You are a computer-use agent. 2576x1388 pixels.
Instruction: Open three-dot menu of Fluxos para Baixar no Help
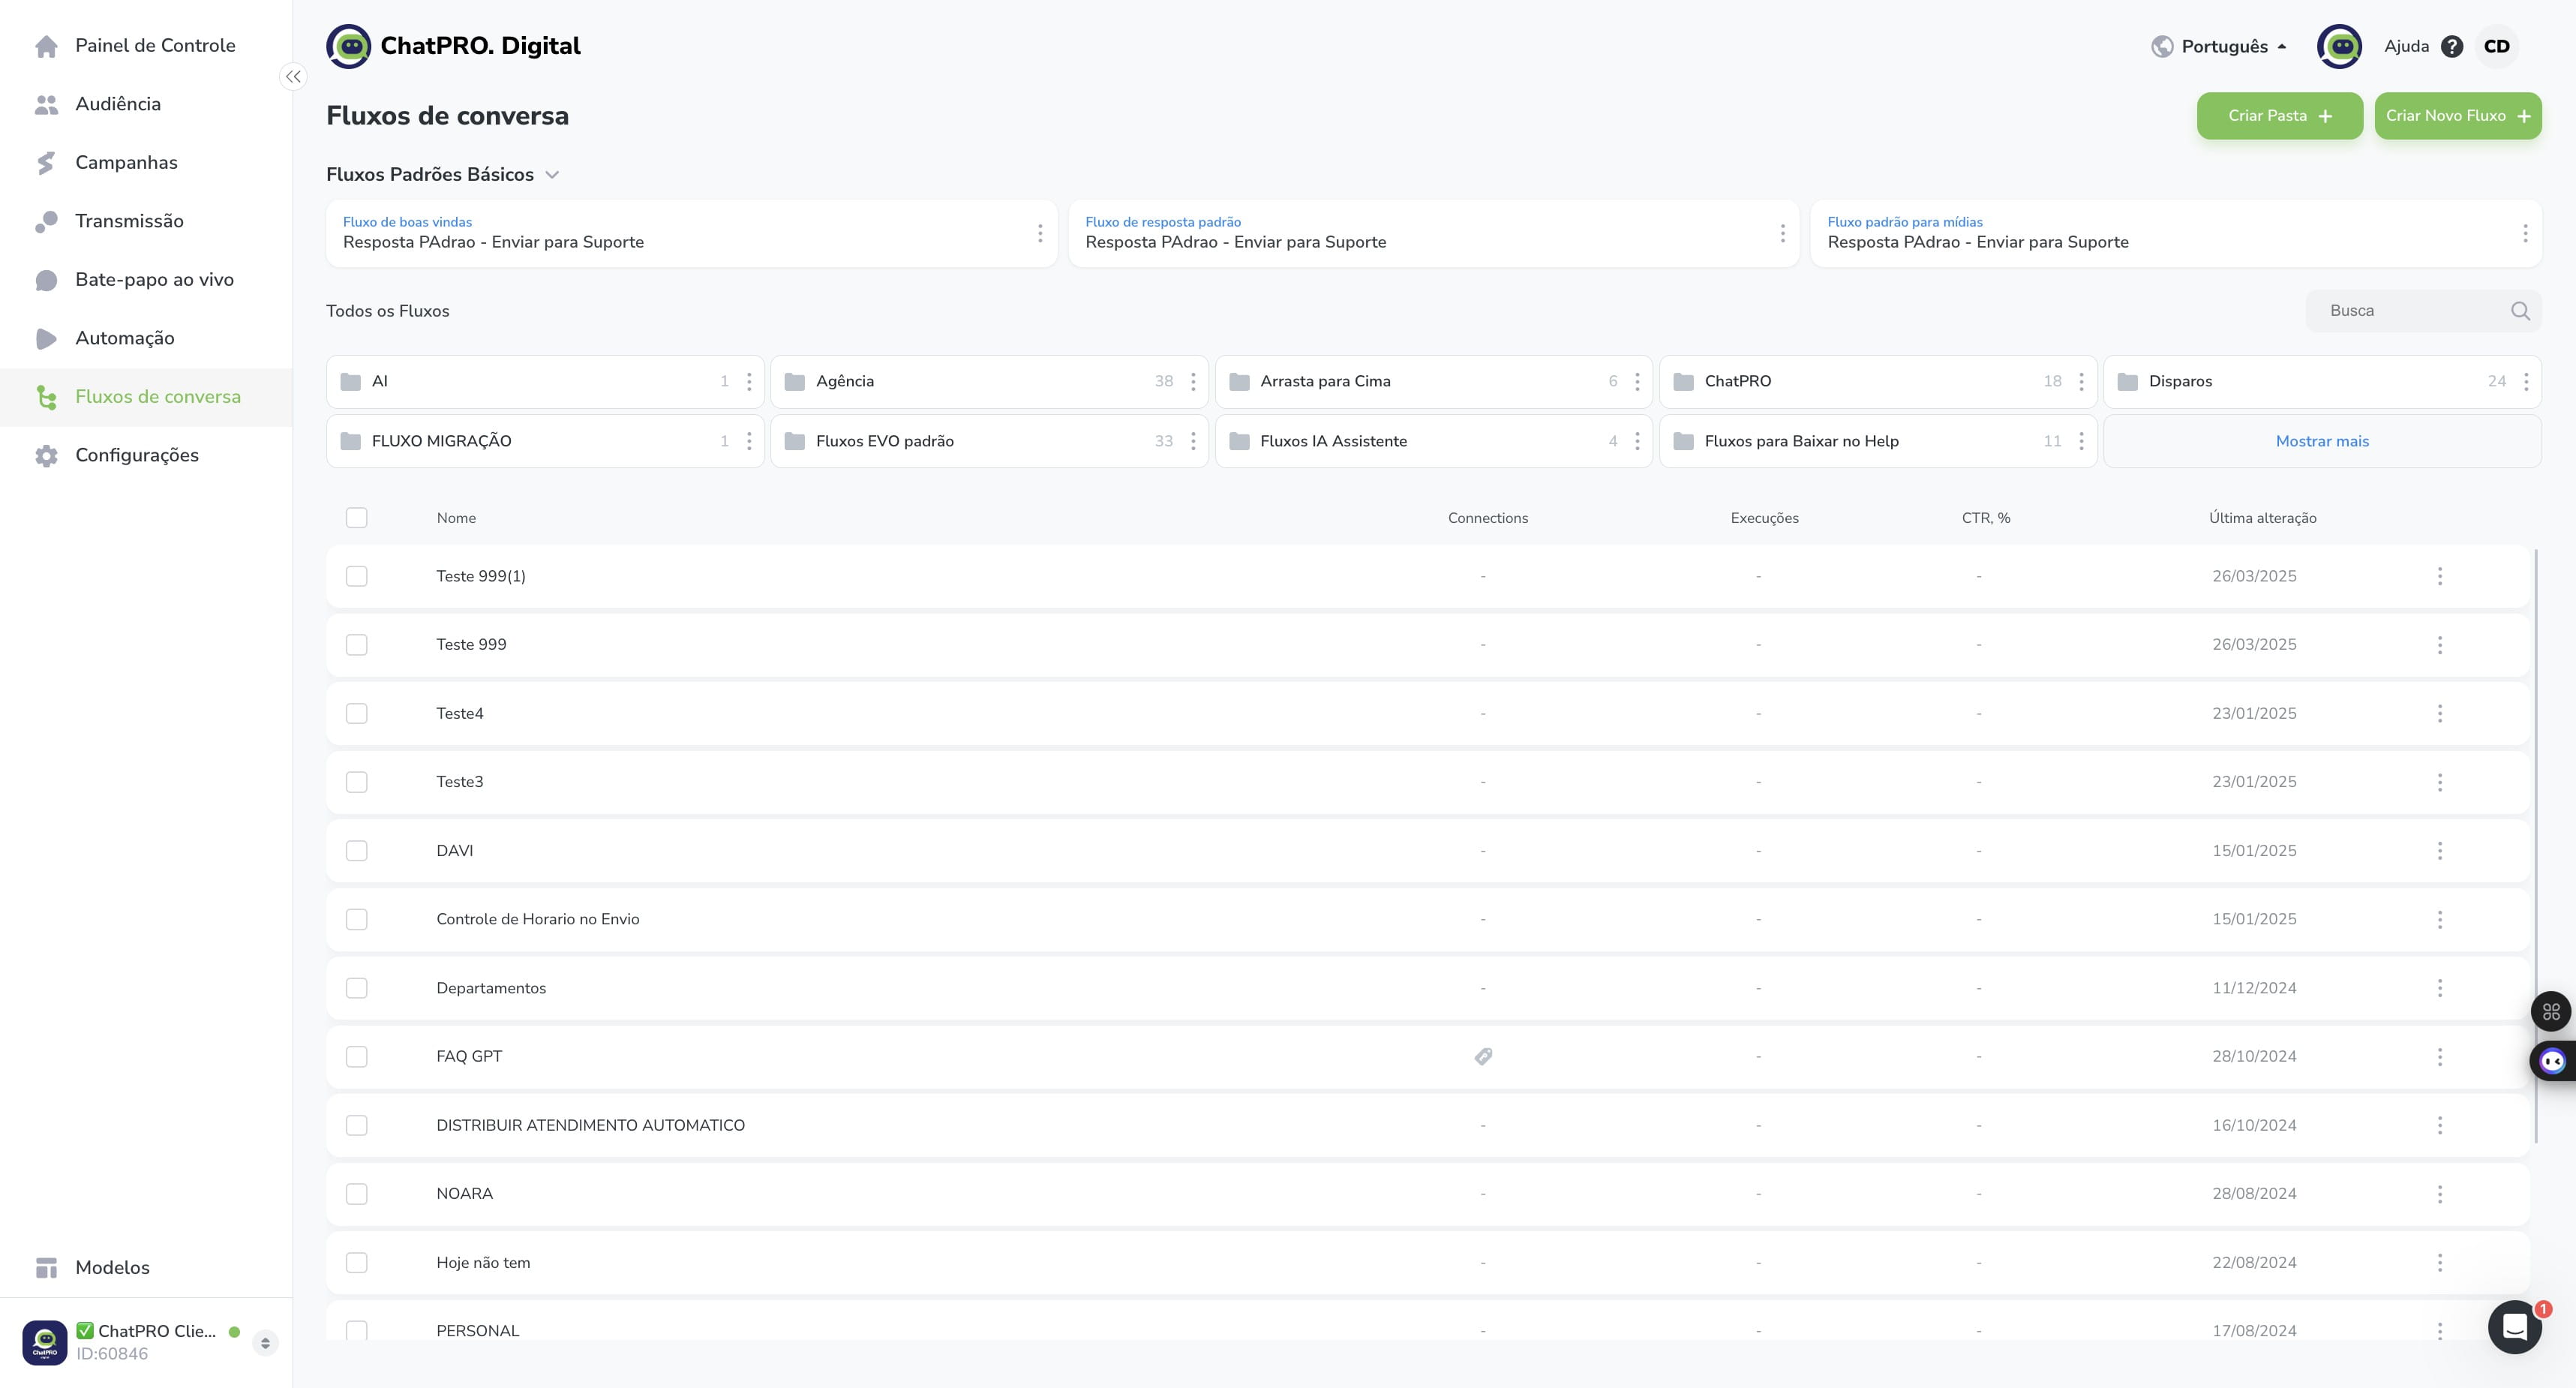2081,441
